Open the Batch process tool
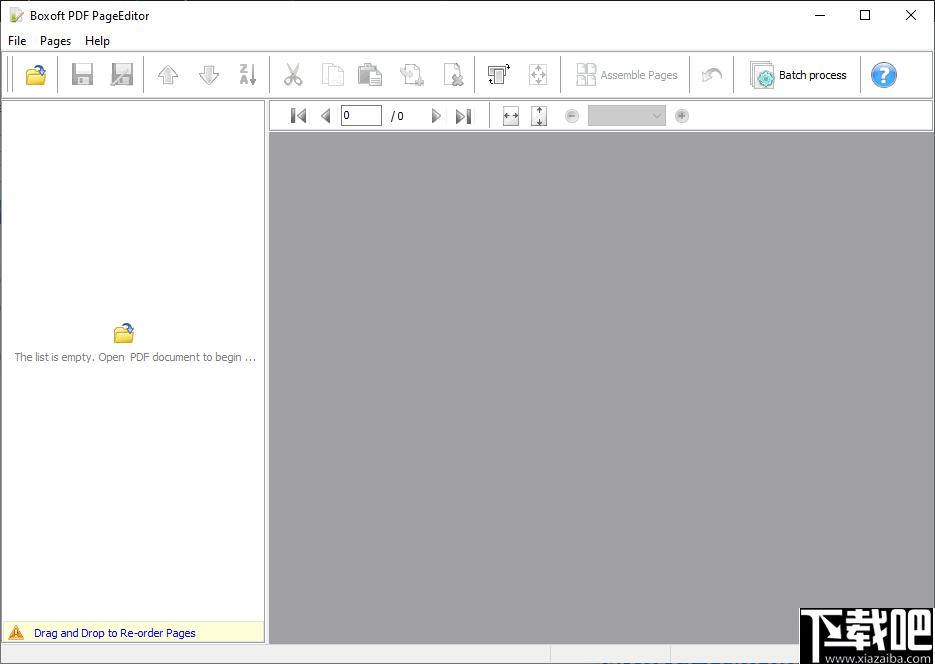935x664 pixels. 798,75
